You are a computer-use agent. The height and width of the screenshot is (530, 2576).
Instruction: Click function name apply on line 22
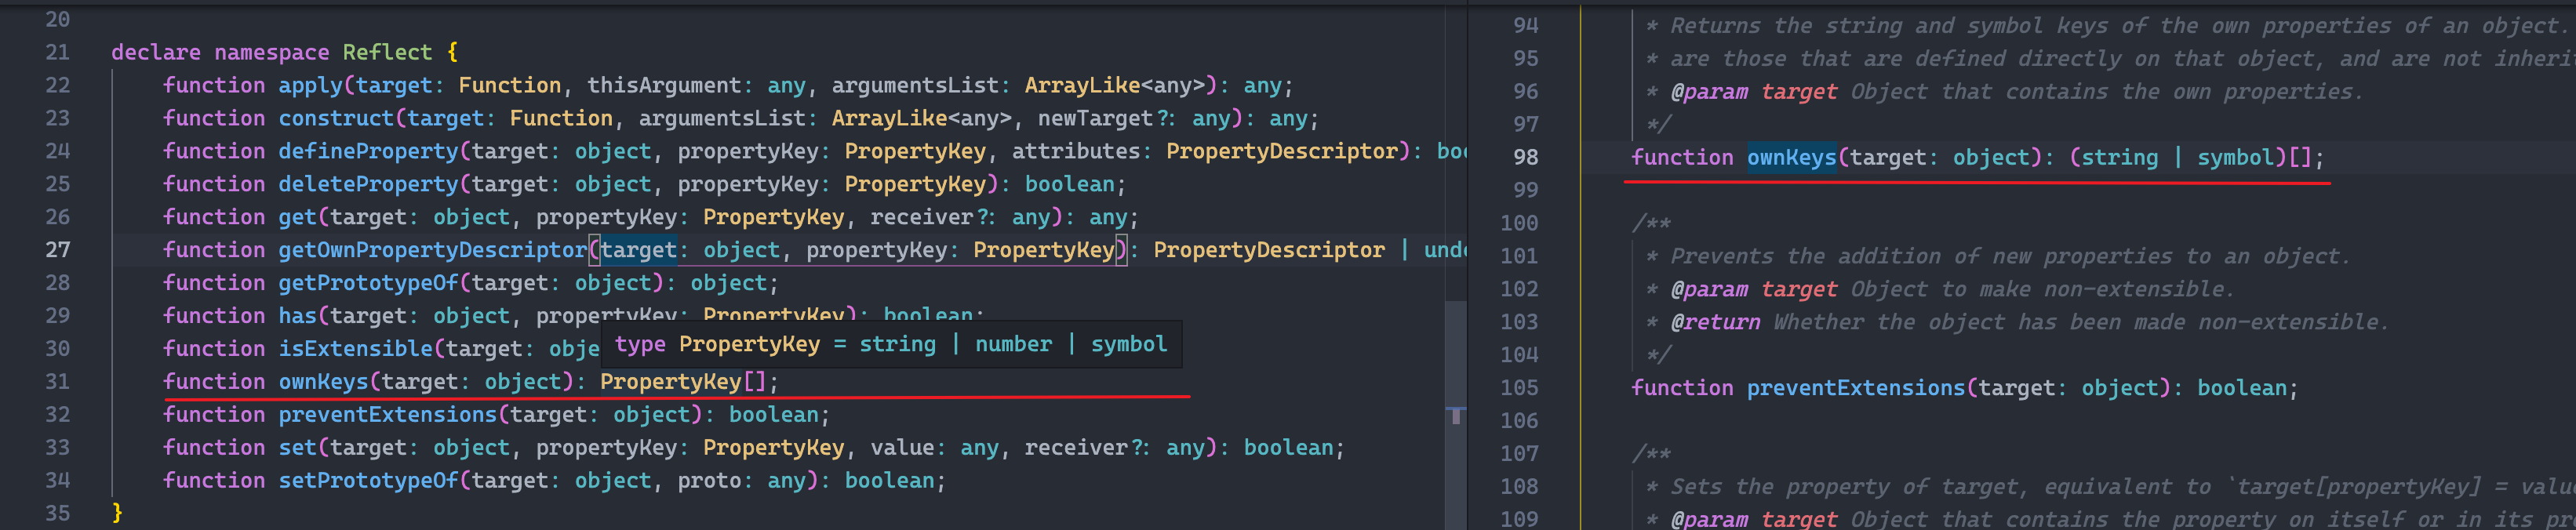point(311,85)
